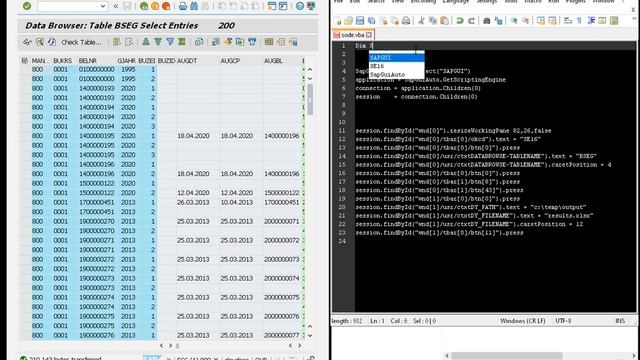Click the Check Table... button
640x360 pixels.
click(81, 42)
